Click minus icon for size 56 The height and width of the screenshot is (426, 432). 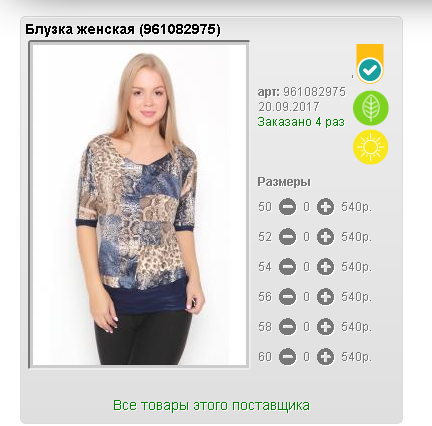pyautogui.click(x=287, y=297)
